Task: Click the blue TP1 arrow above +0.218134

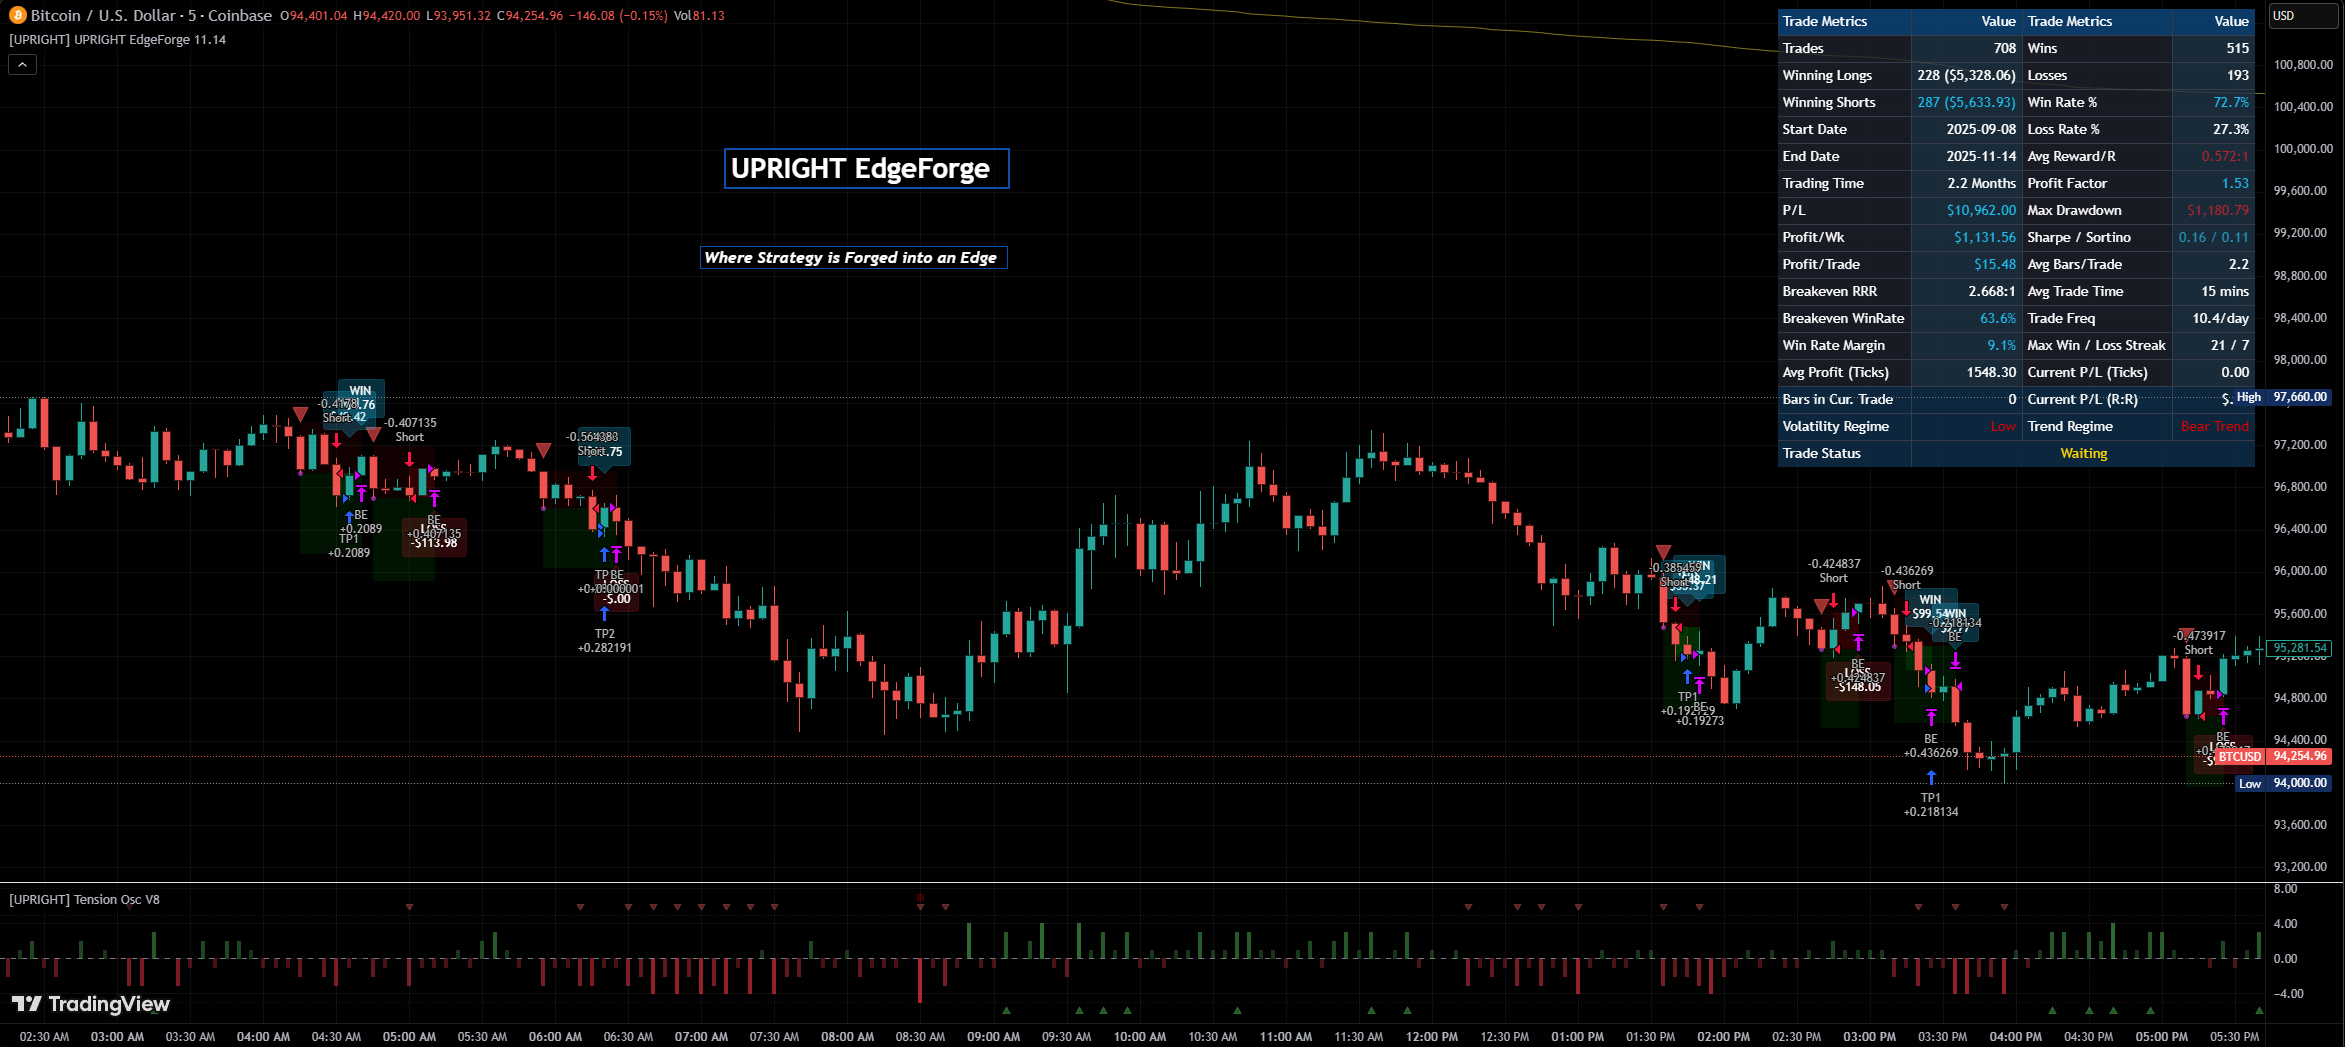Action: coord(1931,778)
